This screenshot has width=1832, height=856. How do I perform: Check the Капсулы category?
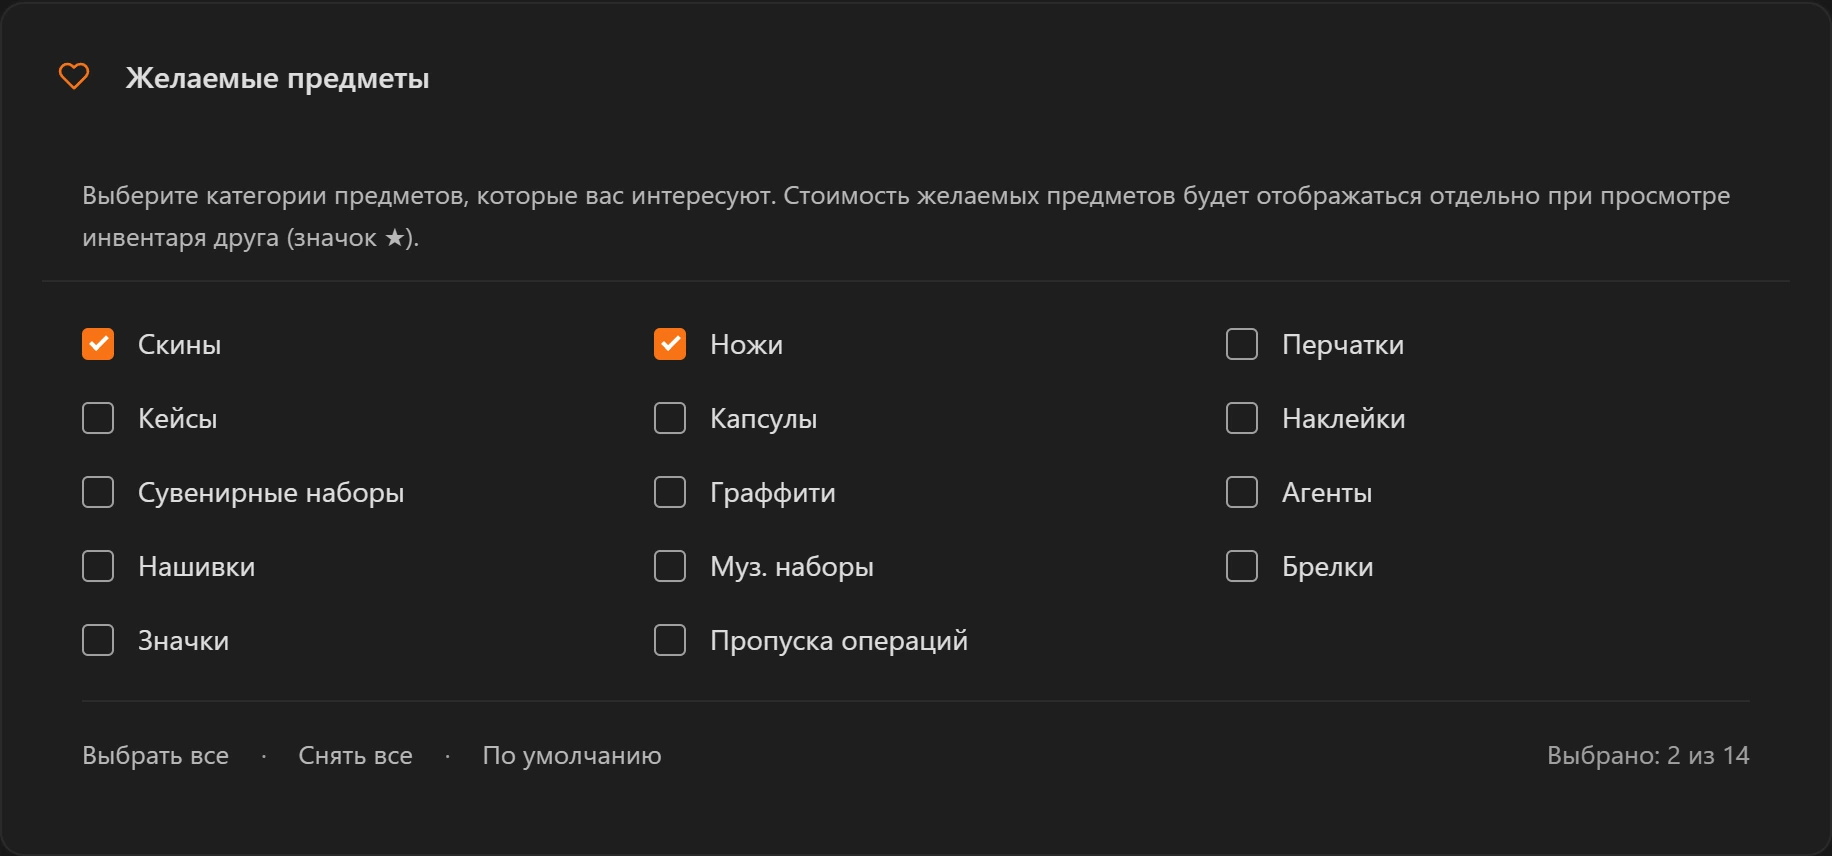pos(670,418)
